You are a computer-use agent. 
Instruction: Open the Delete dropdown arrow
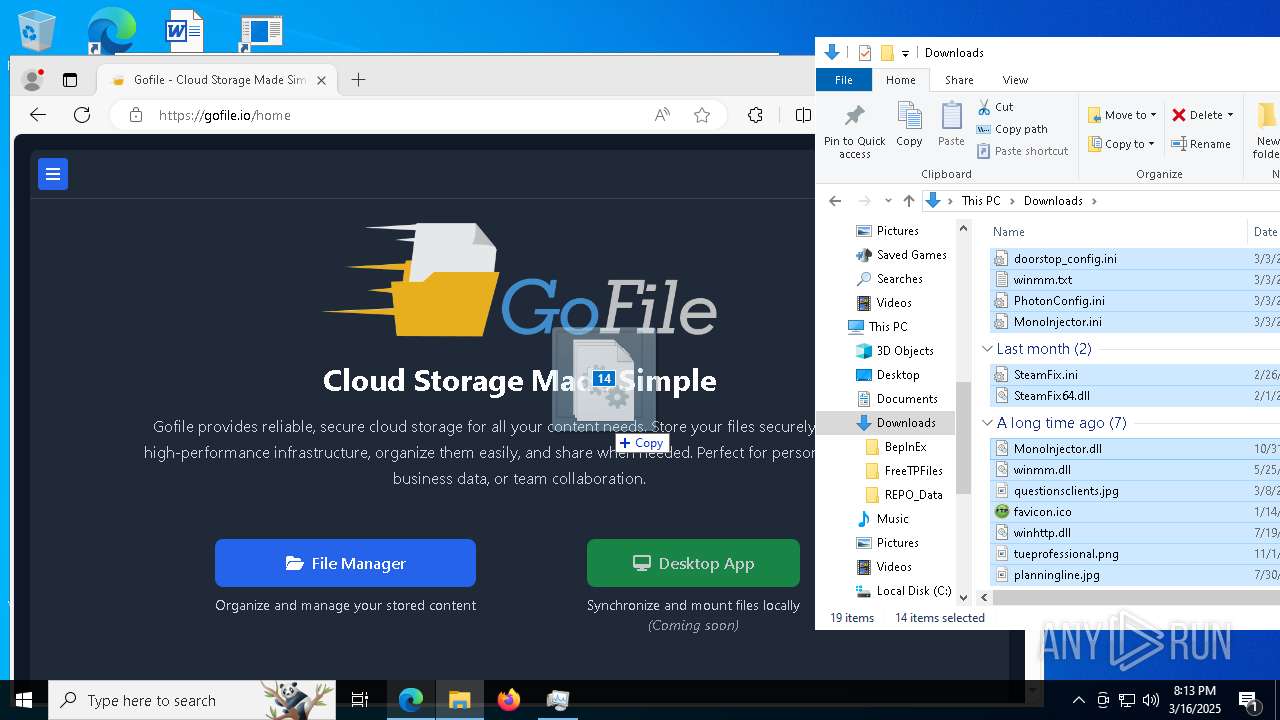[x=1230, y=115]
